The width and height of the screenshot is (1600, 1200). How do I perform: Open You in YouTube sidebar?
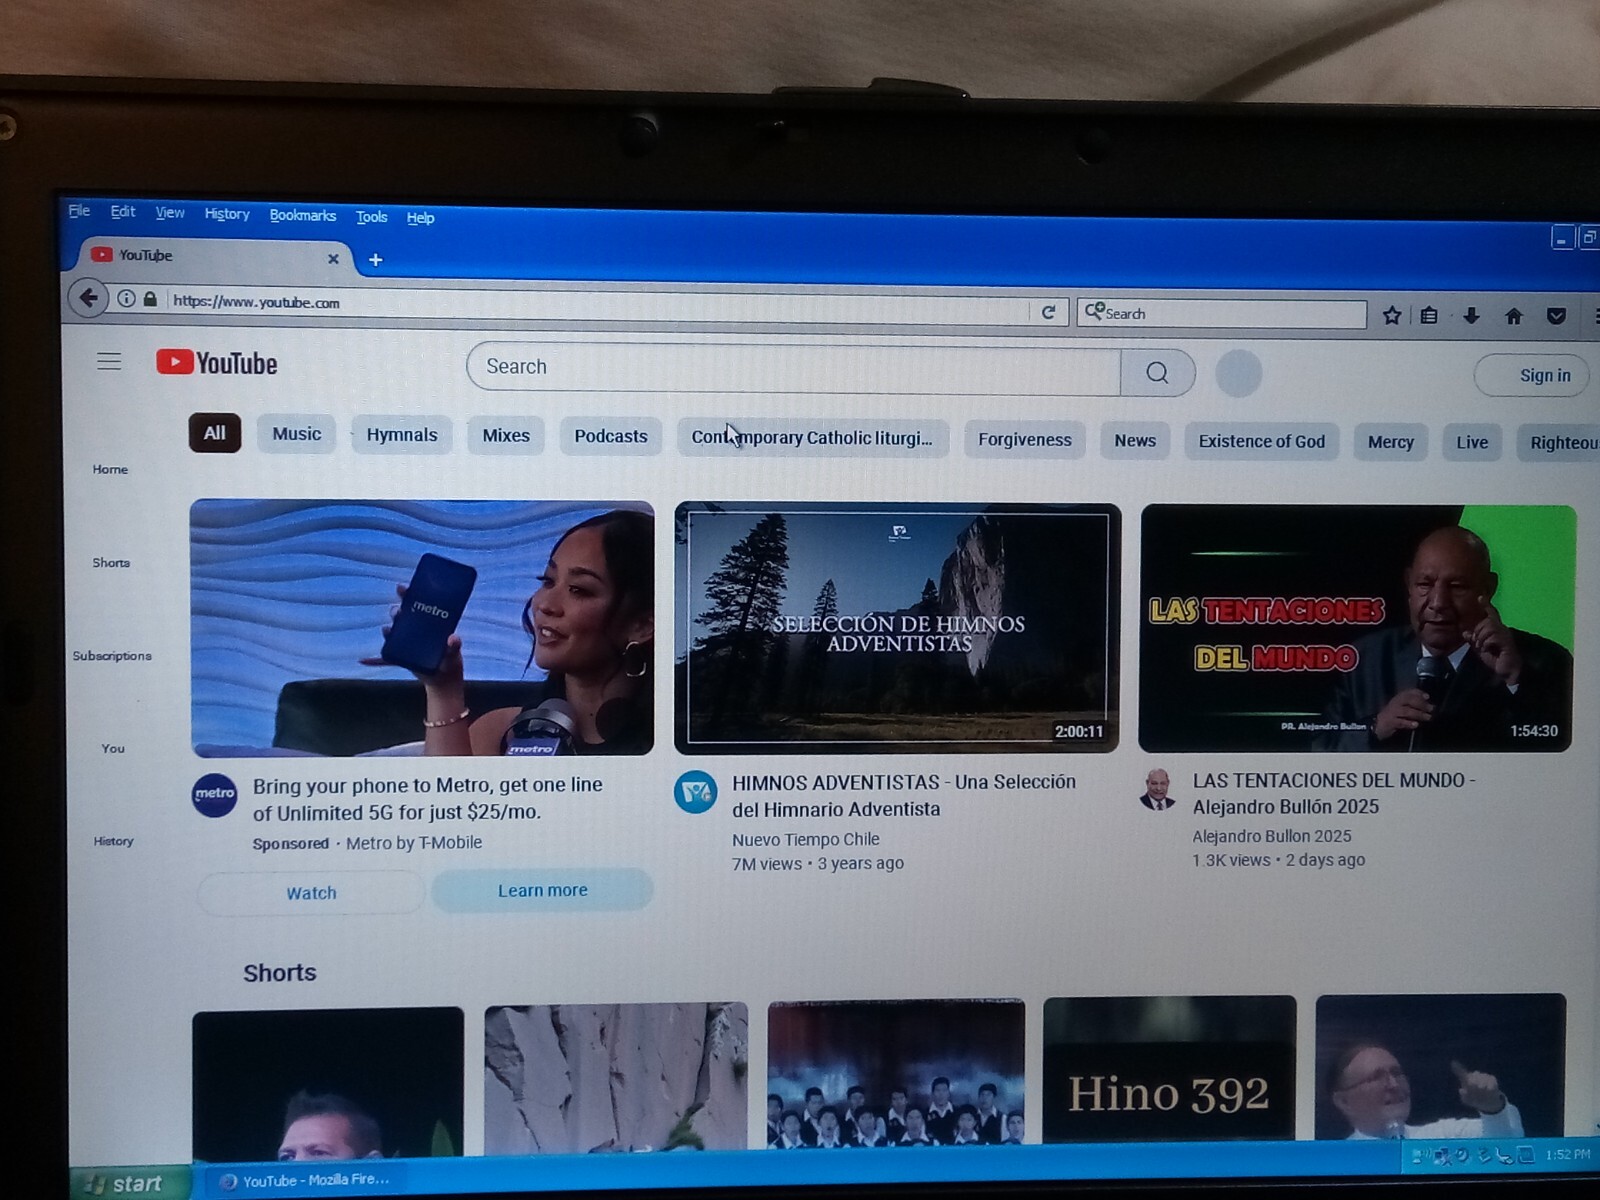tap(113, 748)
